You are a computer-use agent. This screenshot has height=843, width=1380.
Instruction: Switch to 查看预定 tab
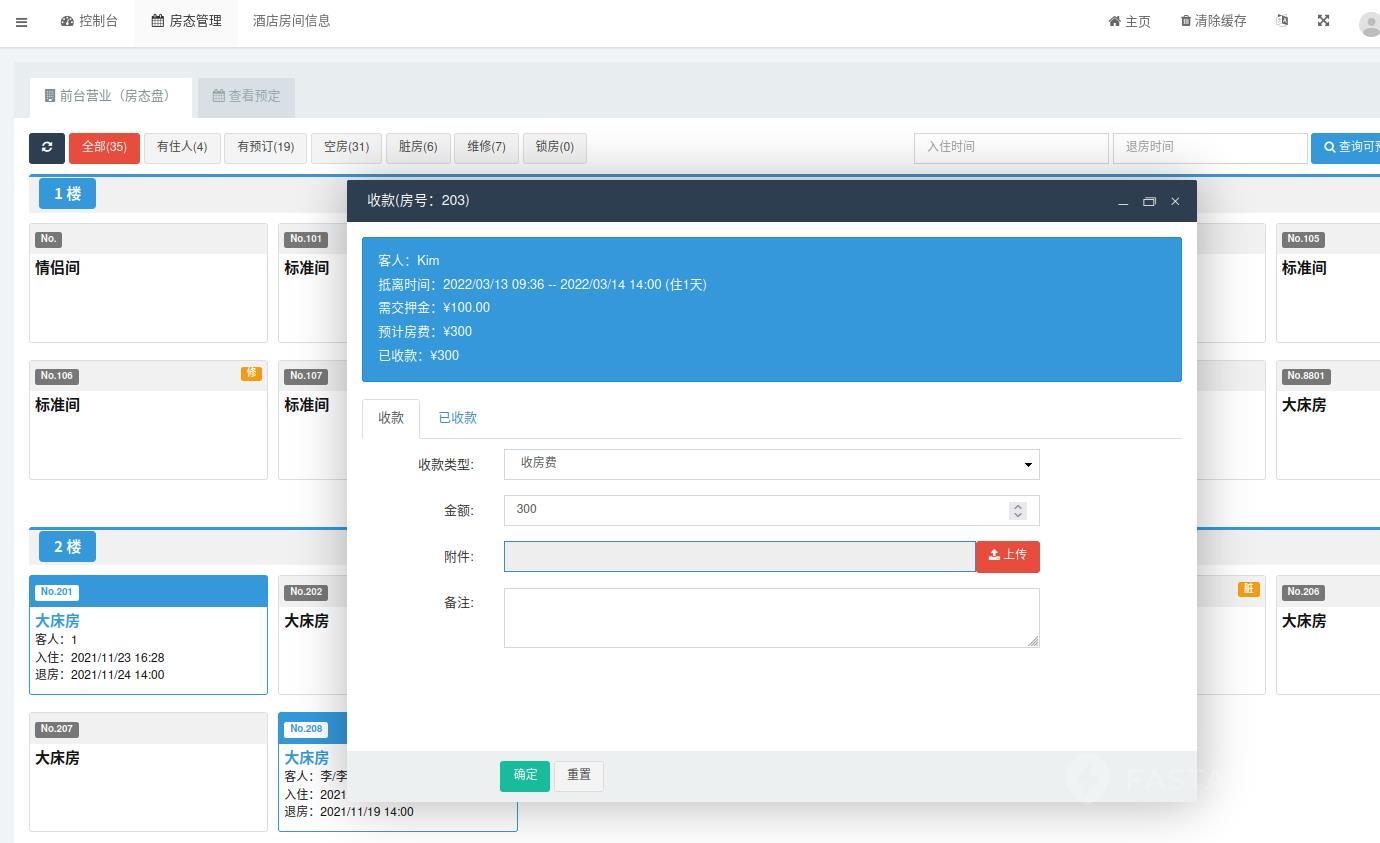pyautogui.click(x=246, y=96)
